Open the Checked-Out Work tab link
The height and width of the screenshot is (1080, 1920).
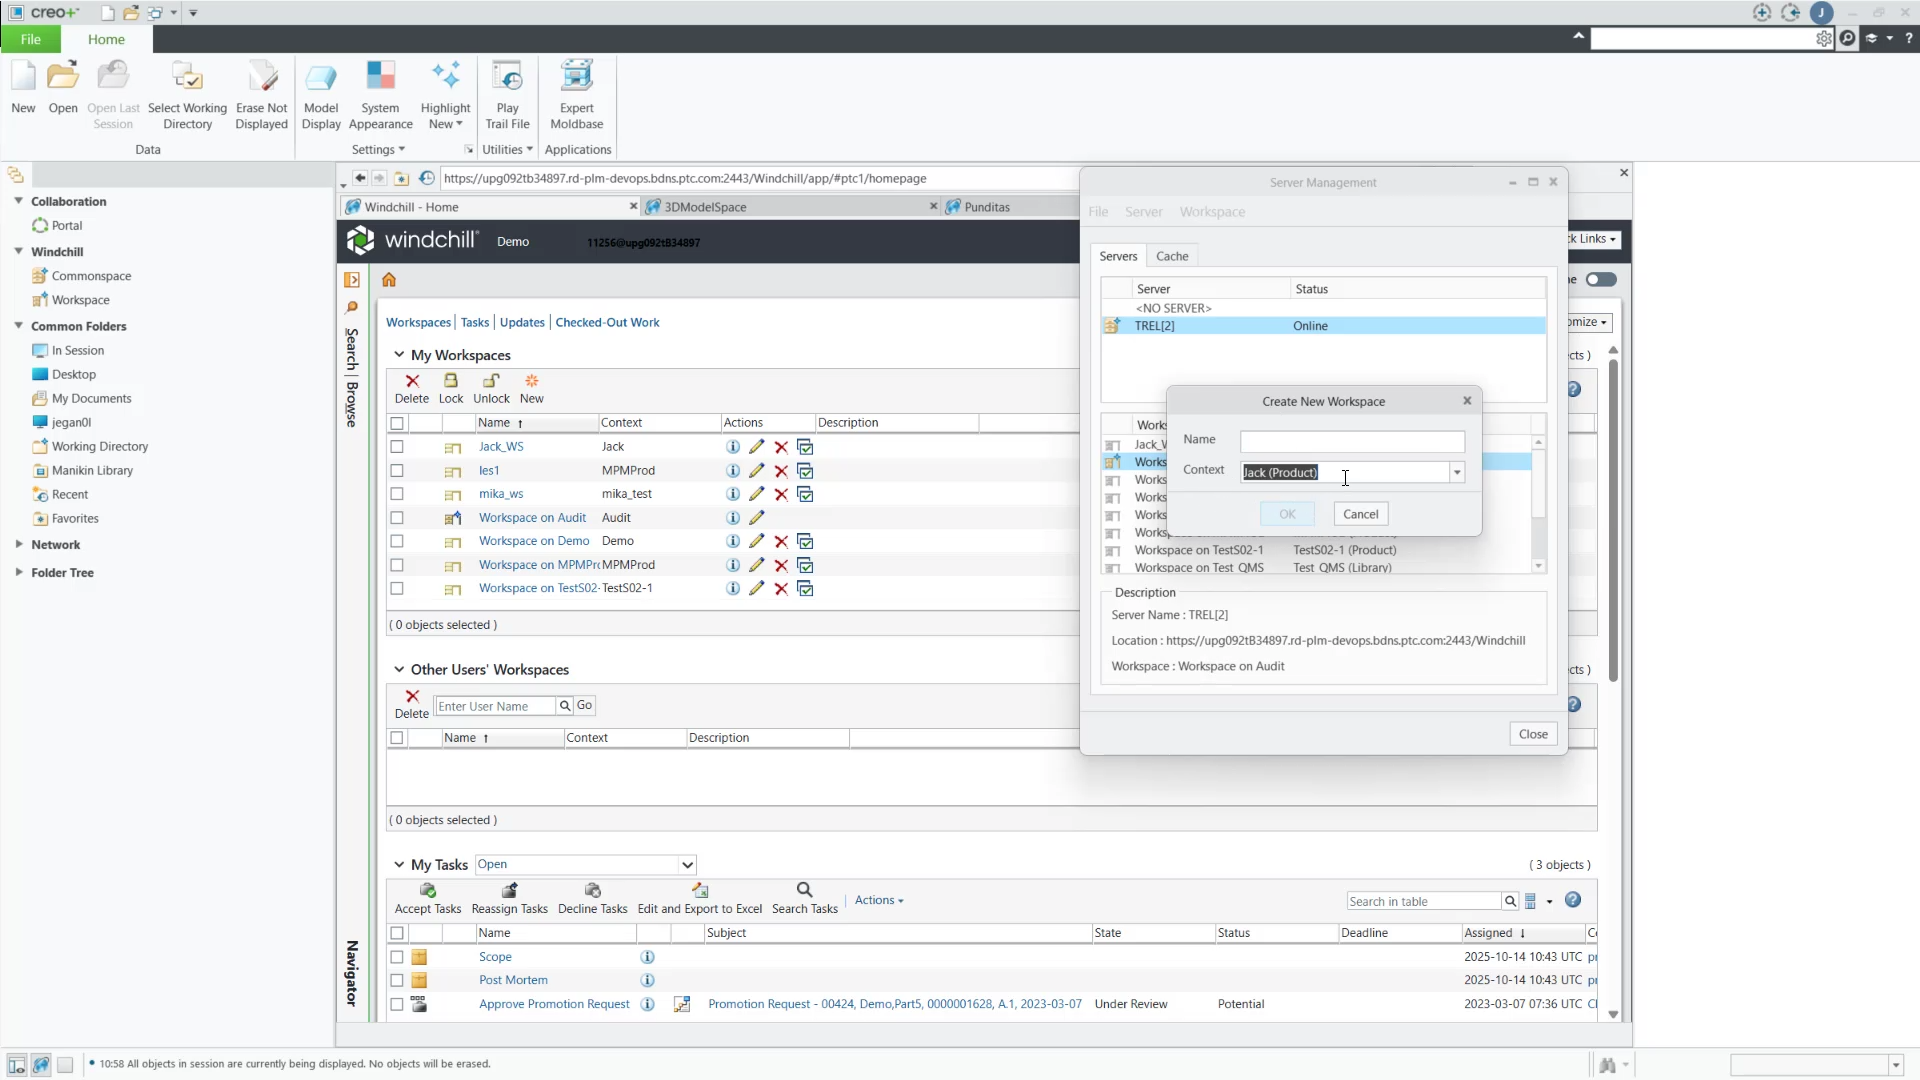point(607,322)
